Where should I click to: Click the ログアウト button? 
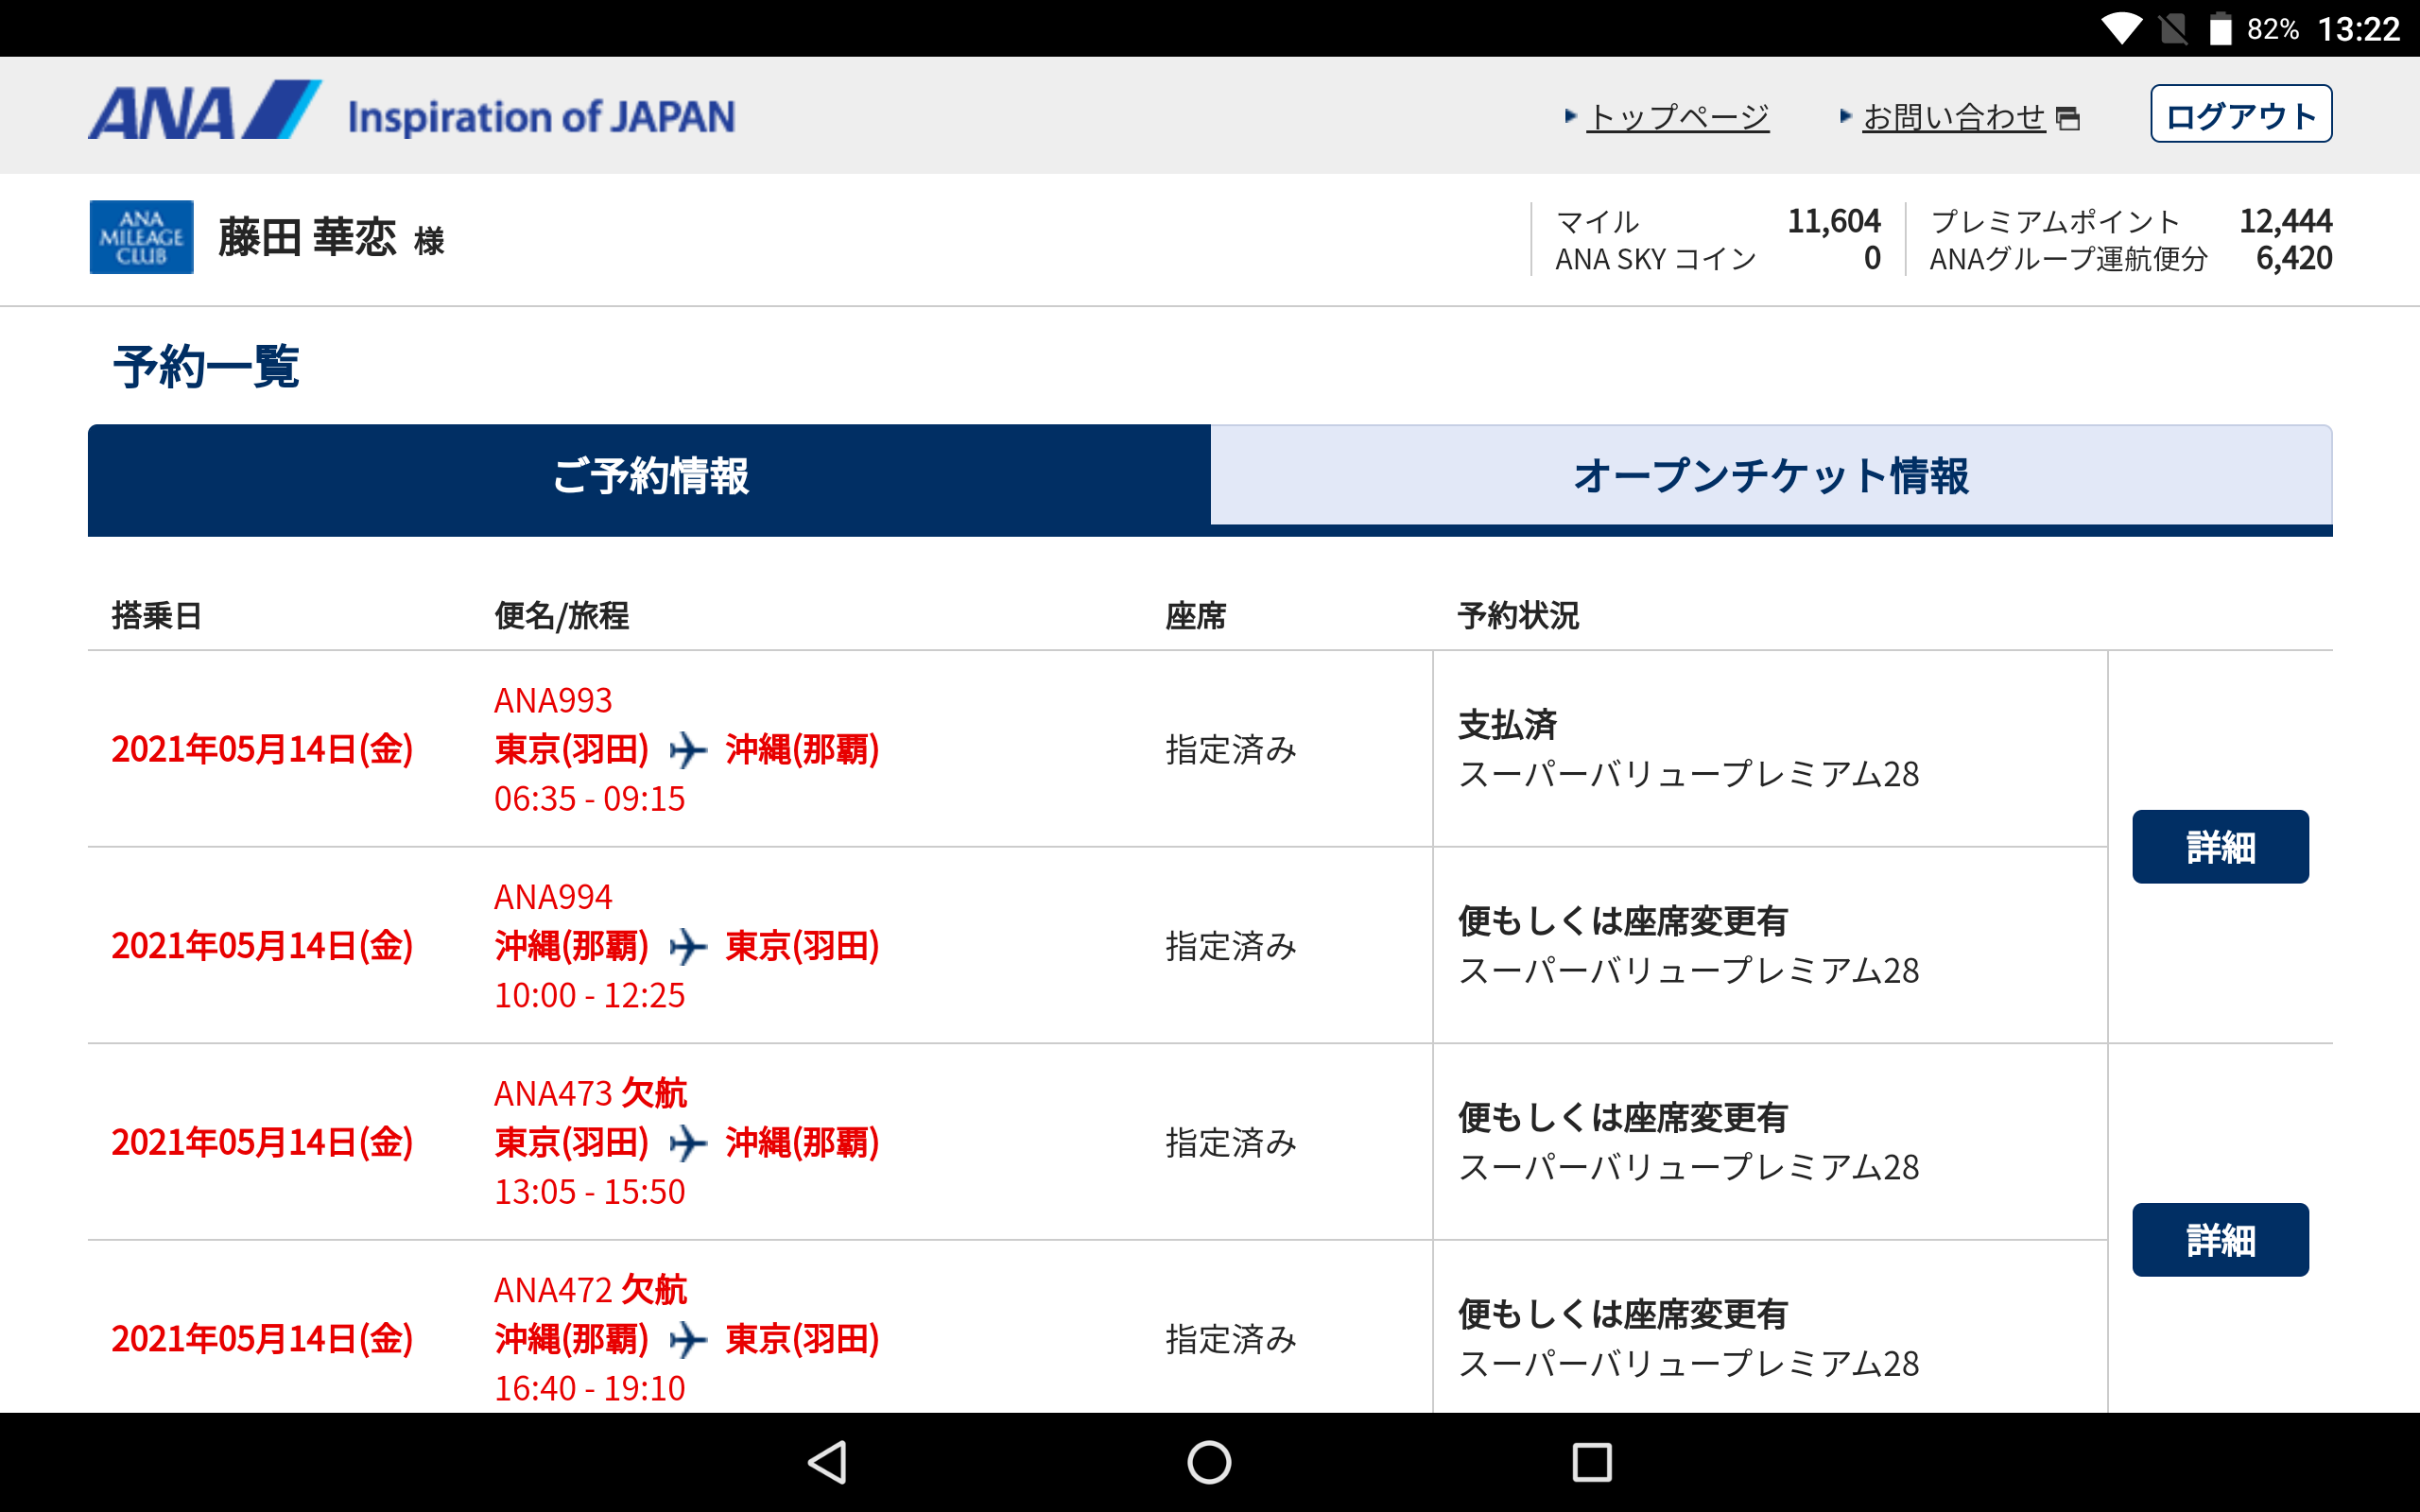coord(2240,116)
